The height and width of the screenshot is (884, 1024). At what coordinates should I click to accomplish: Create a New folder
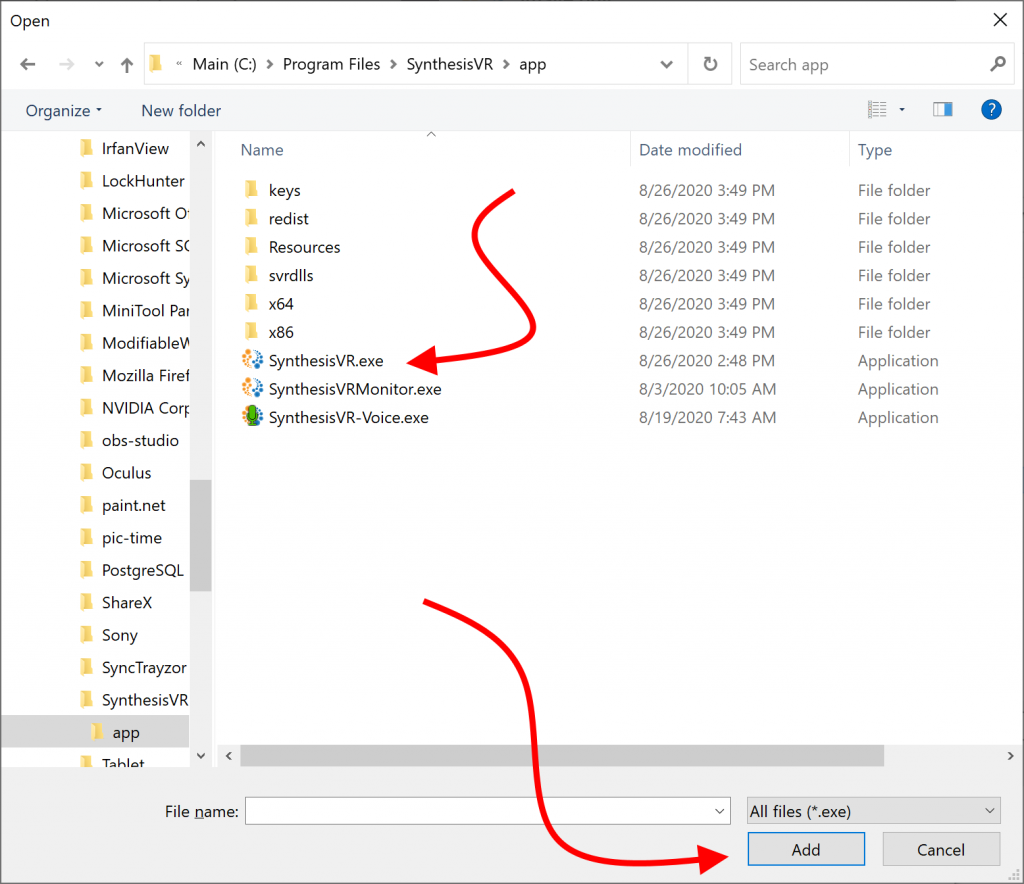[x=181, y=110]
